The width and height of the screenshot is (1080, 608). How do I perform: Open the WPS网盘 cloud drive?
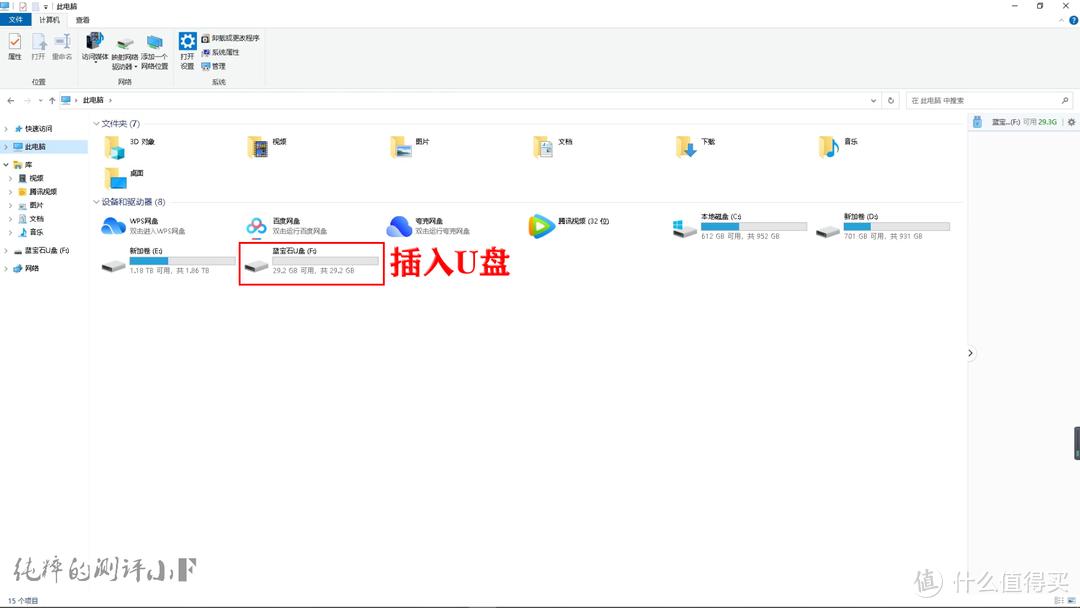143,226
